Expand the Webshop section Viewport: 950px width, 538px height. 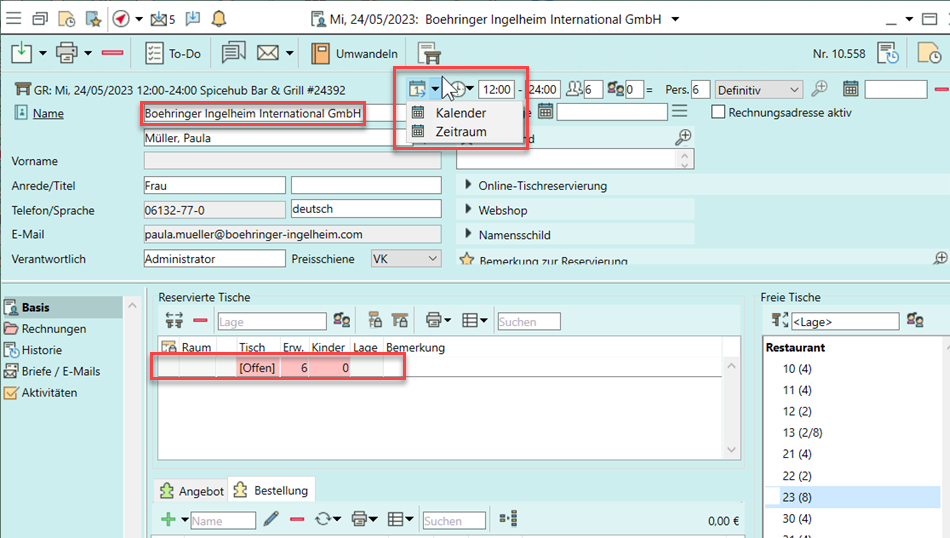tap(468, 210)
